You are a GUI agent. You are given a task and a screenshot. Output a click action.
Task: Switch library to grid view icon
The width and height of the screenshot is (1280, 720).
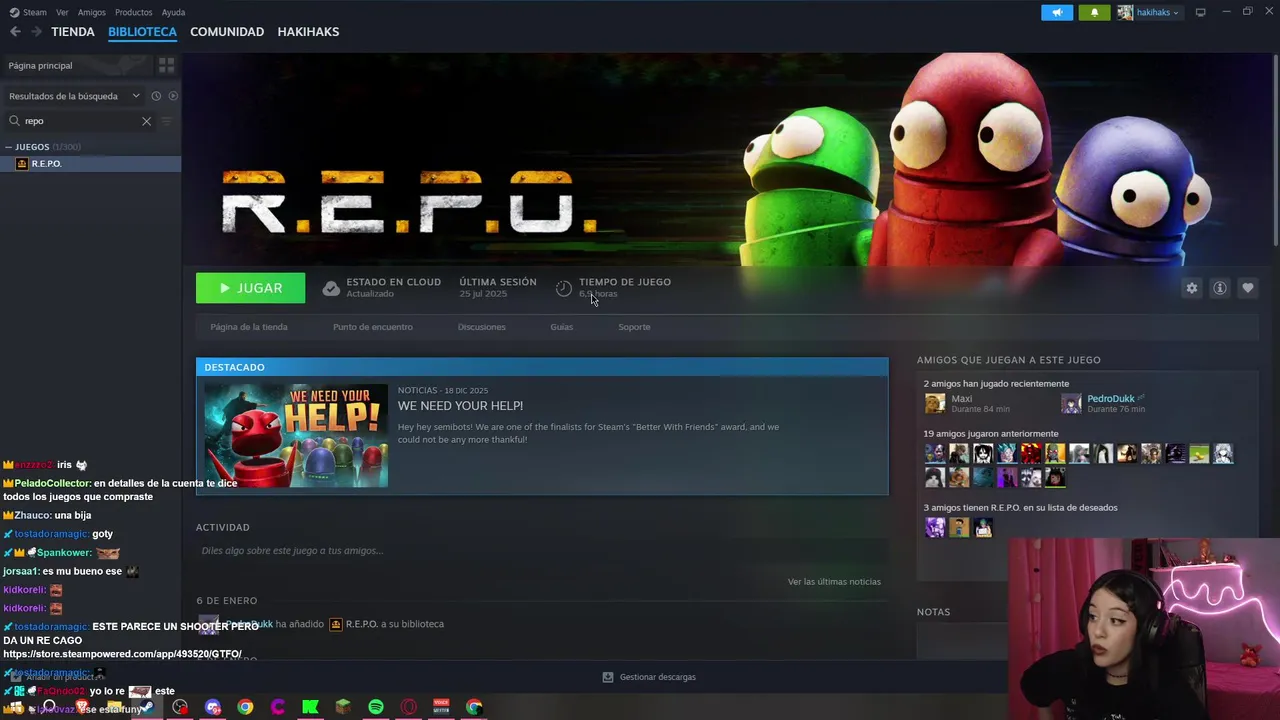coord(166,65)
